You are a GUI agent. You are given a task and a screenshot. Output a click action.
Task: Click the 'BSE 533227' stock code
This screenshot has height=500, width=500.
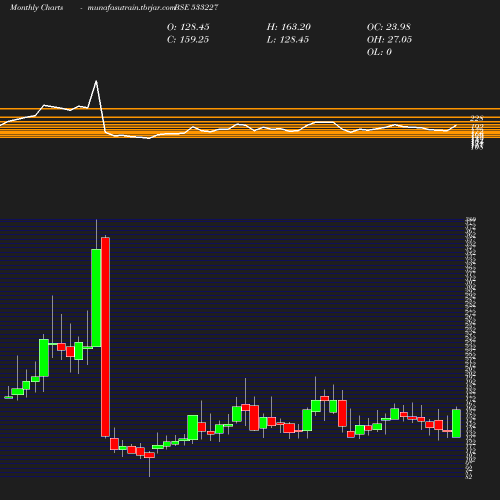196,7
